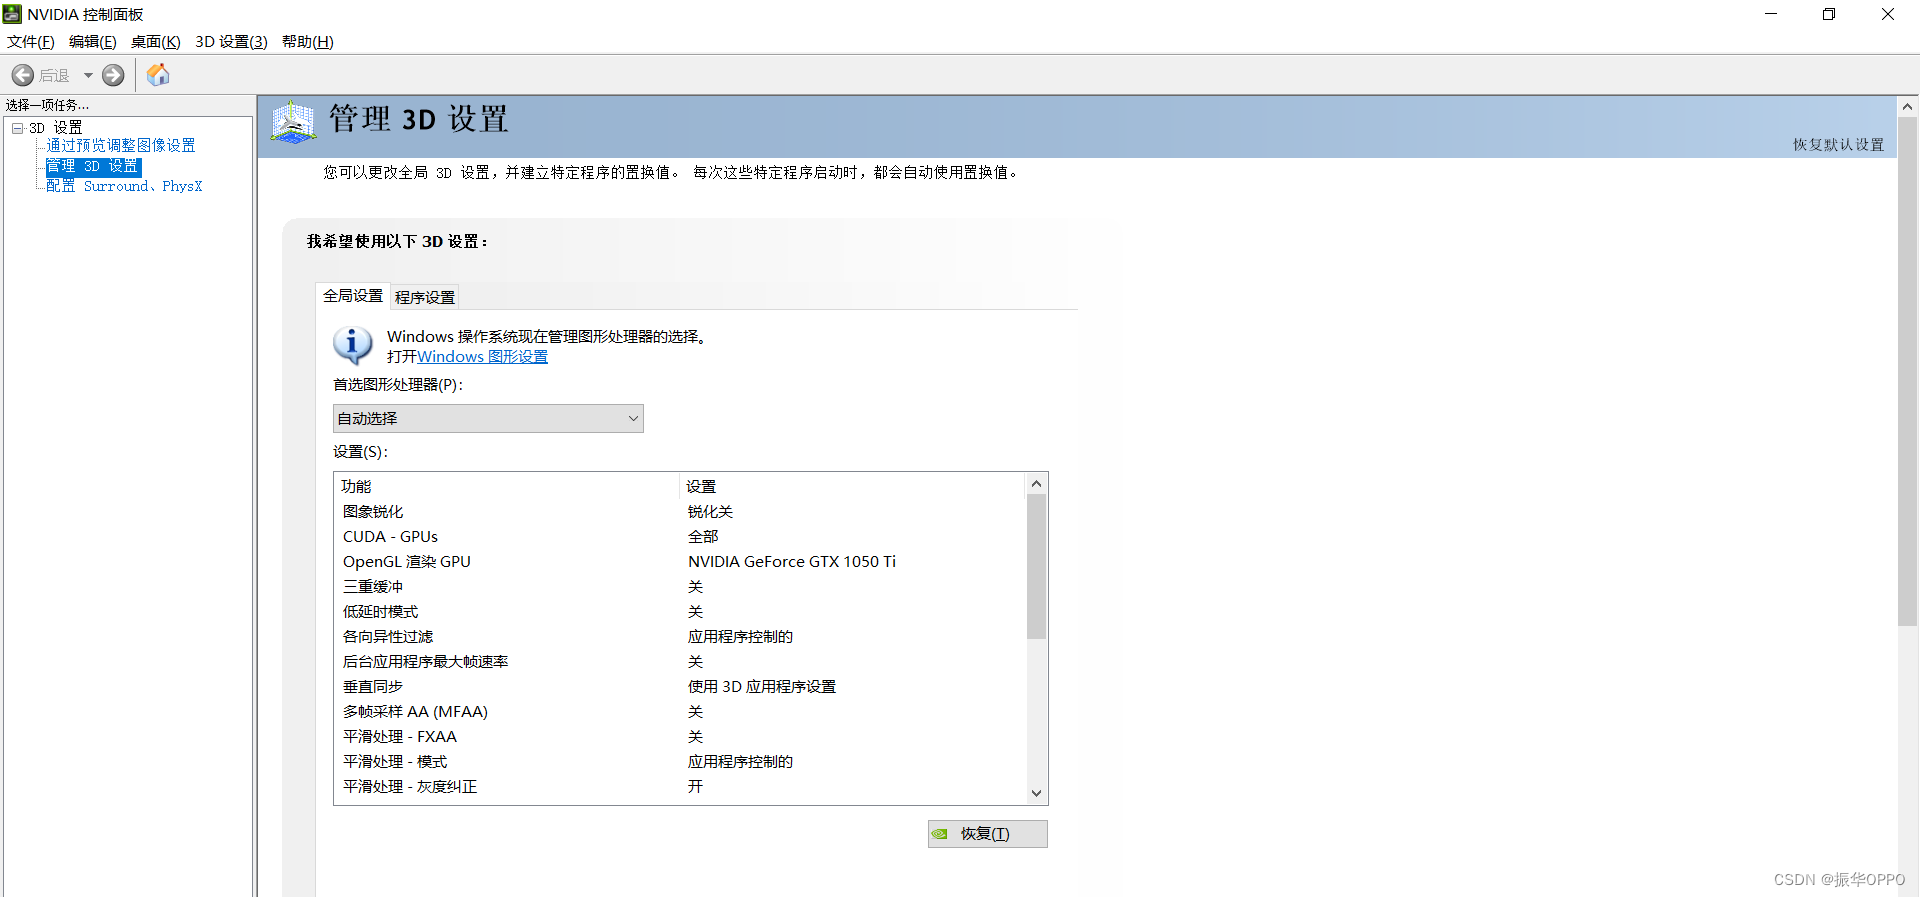This screenshot has width=1920, height=897.
Task: Select the 各向异性过滤 row
Action: click(x=680, y=637)
